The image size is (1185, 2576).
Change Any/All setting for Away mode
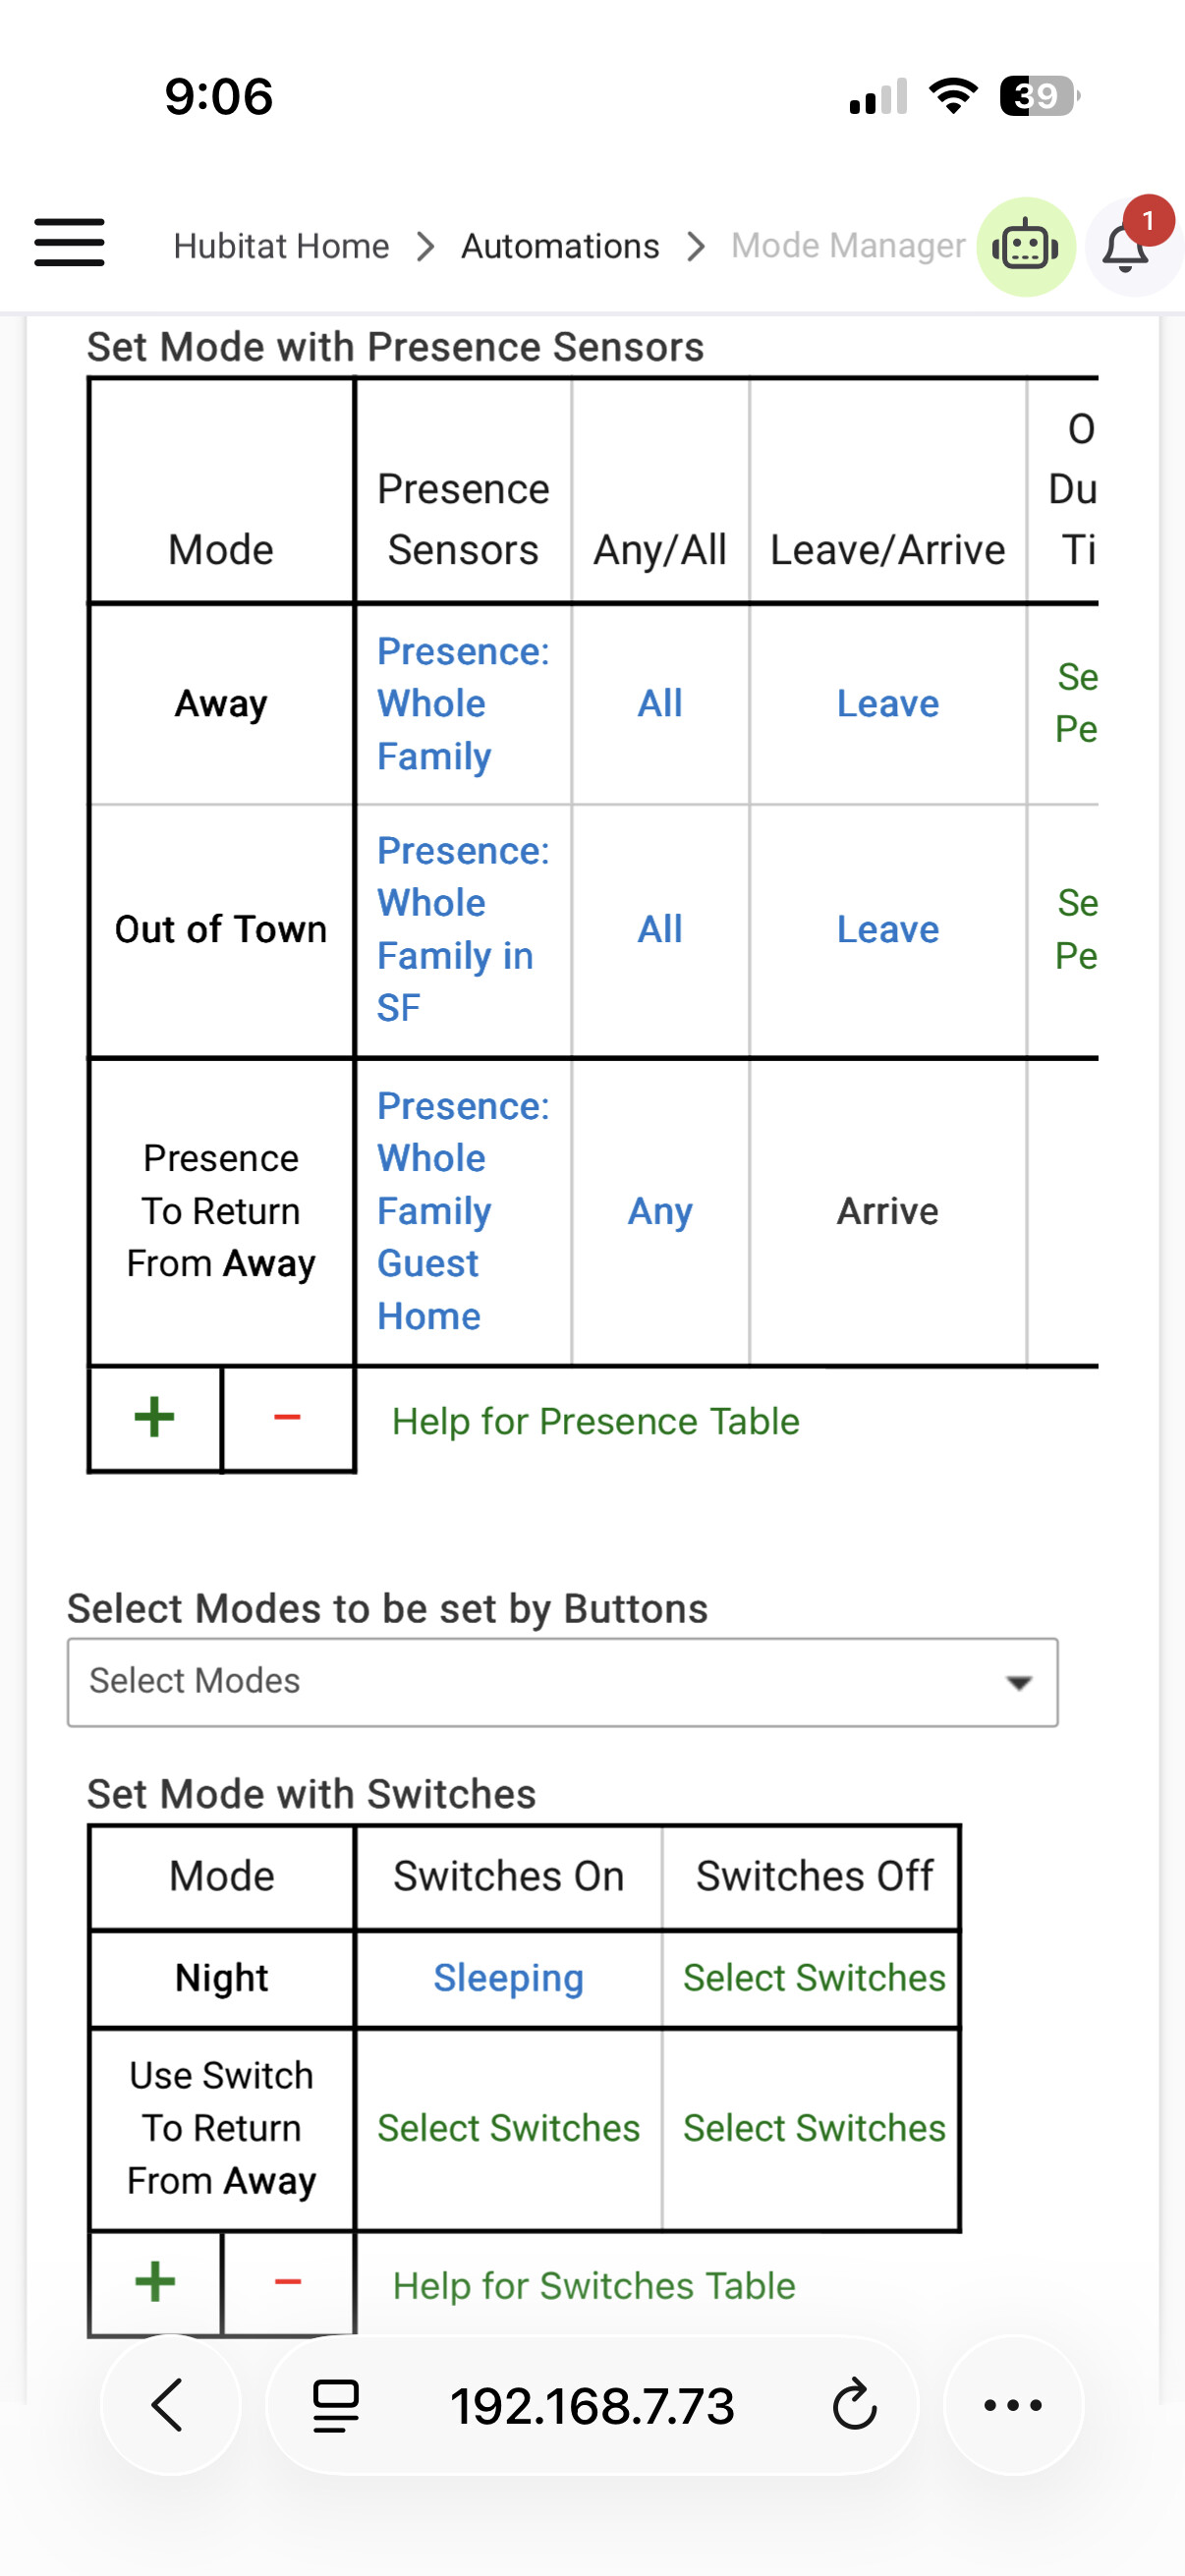click(660, 704)
